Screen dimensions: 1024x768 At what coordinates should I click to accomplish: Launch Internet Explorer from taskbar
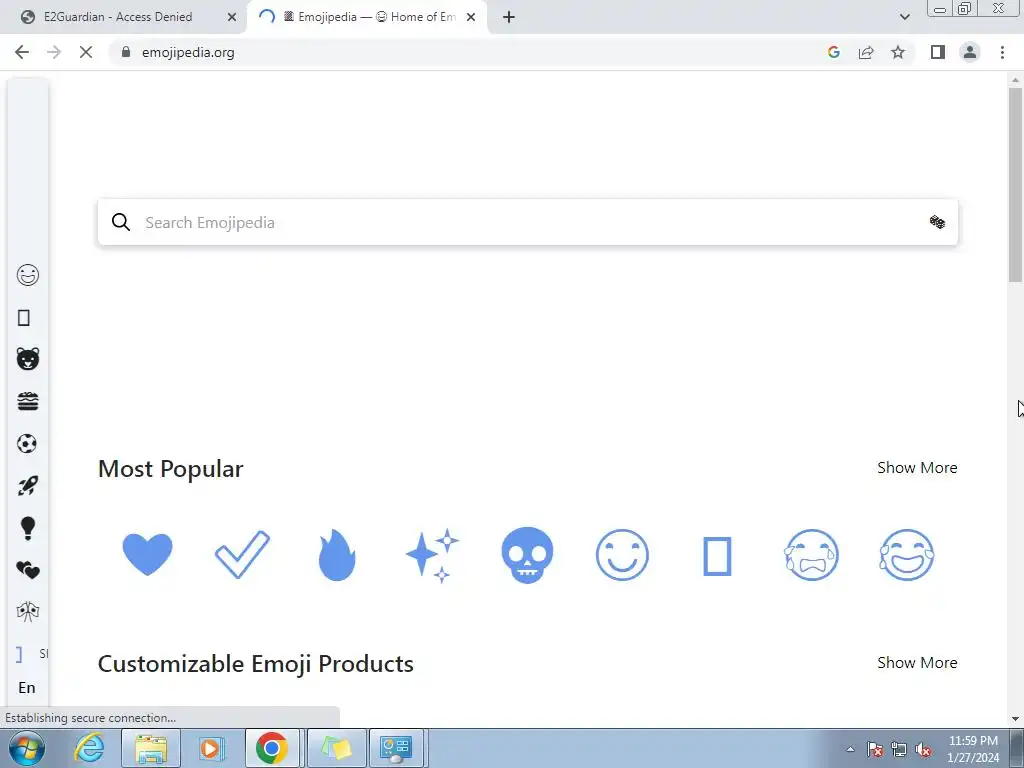pos(89,748)
